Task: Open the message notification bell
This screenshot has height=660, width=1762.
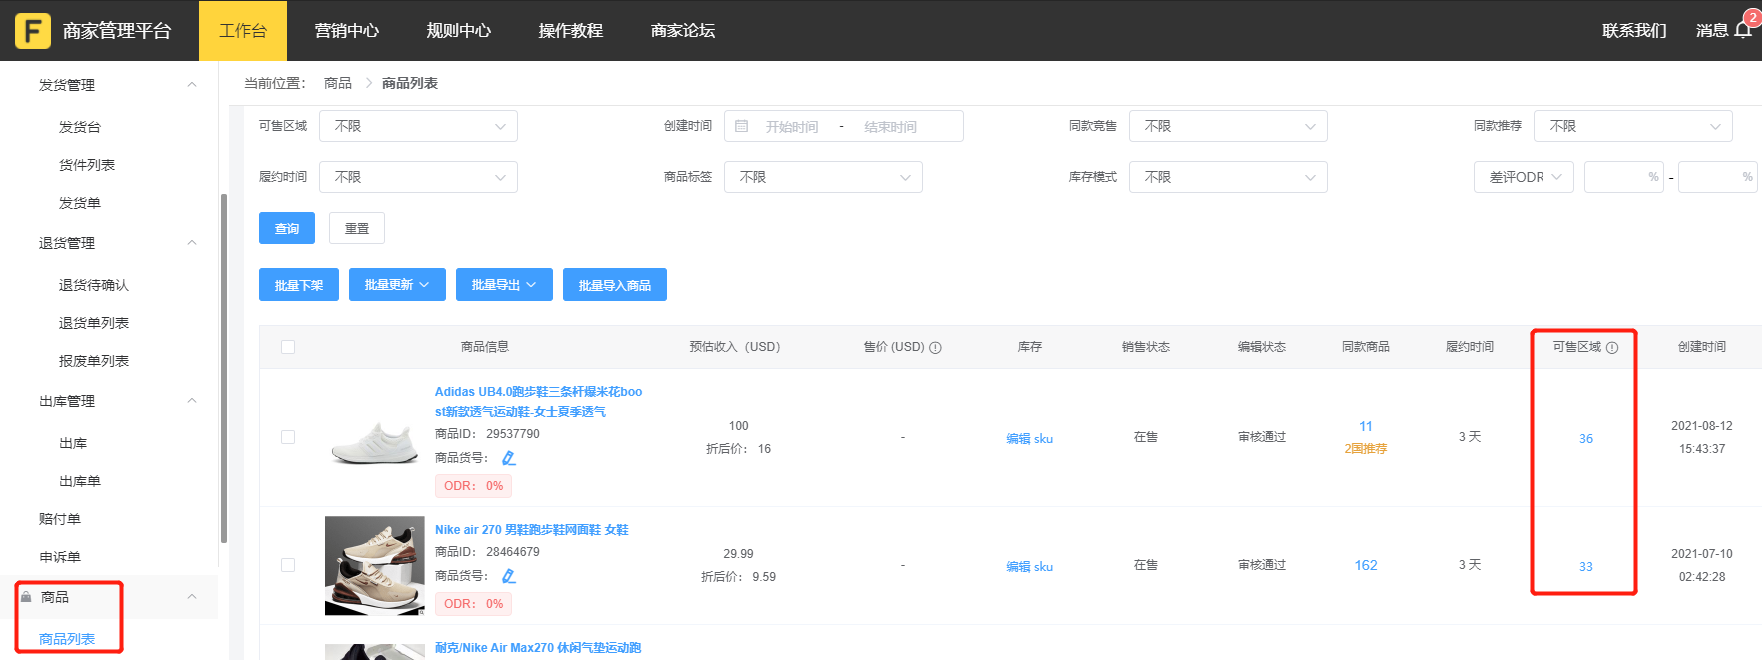Action: coord(1743,30)
